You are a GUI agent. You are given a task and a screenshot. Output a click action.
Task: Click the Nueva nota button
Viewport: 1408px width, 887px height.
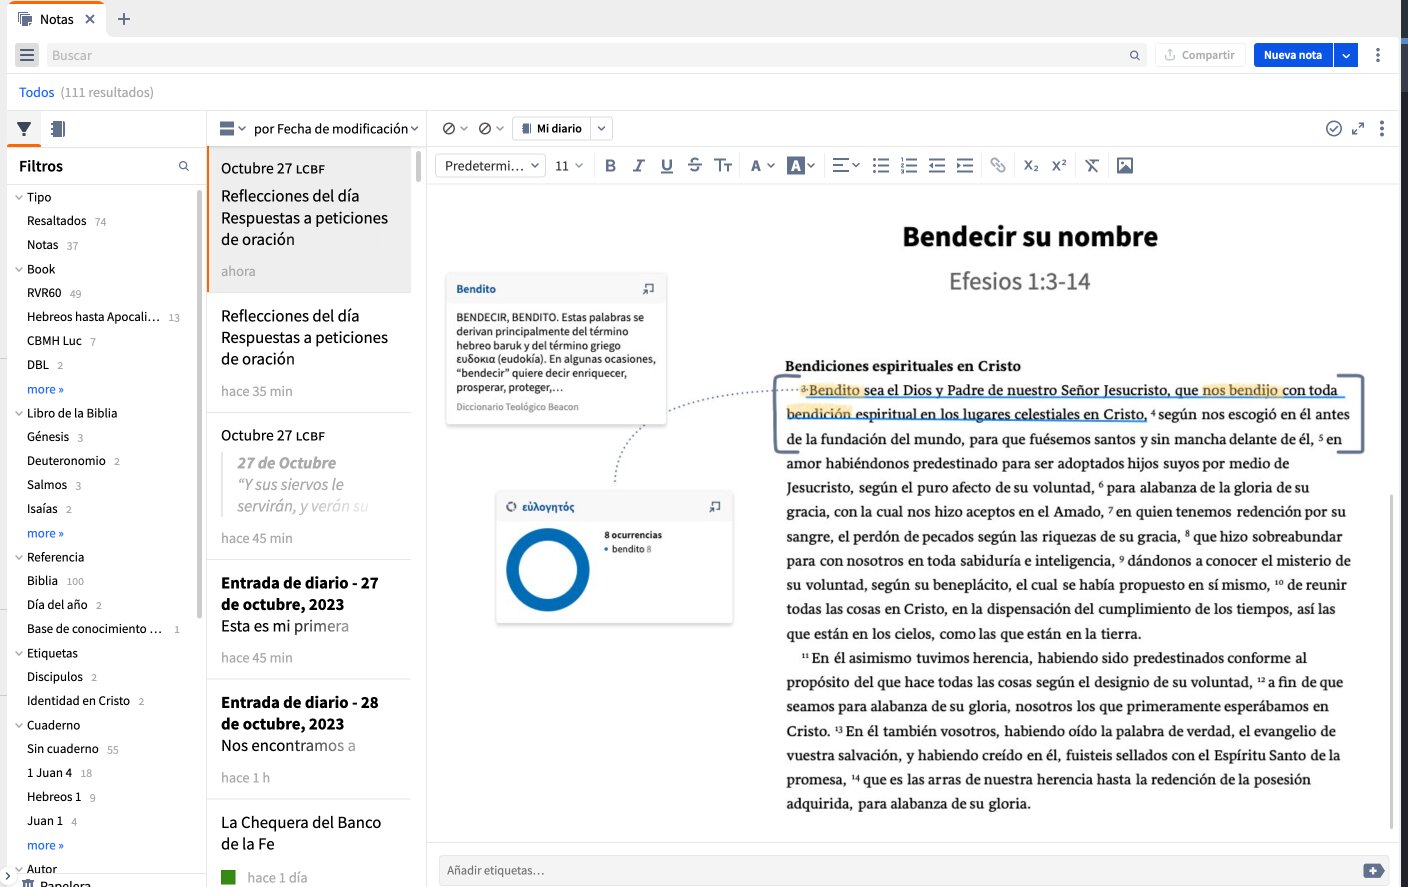pyautogui.click(x=1293, y=55)
